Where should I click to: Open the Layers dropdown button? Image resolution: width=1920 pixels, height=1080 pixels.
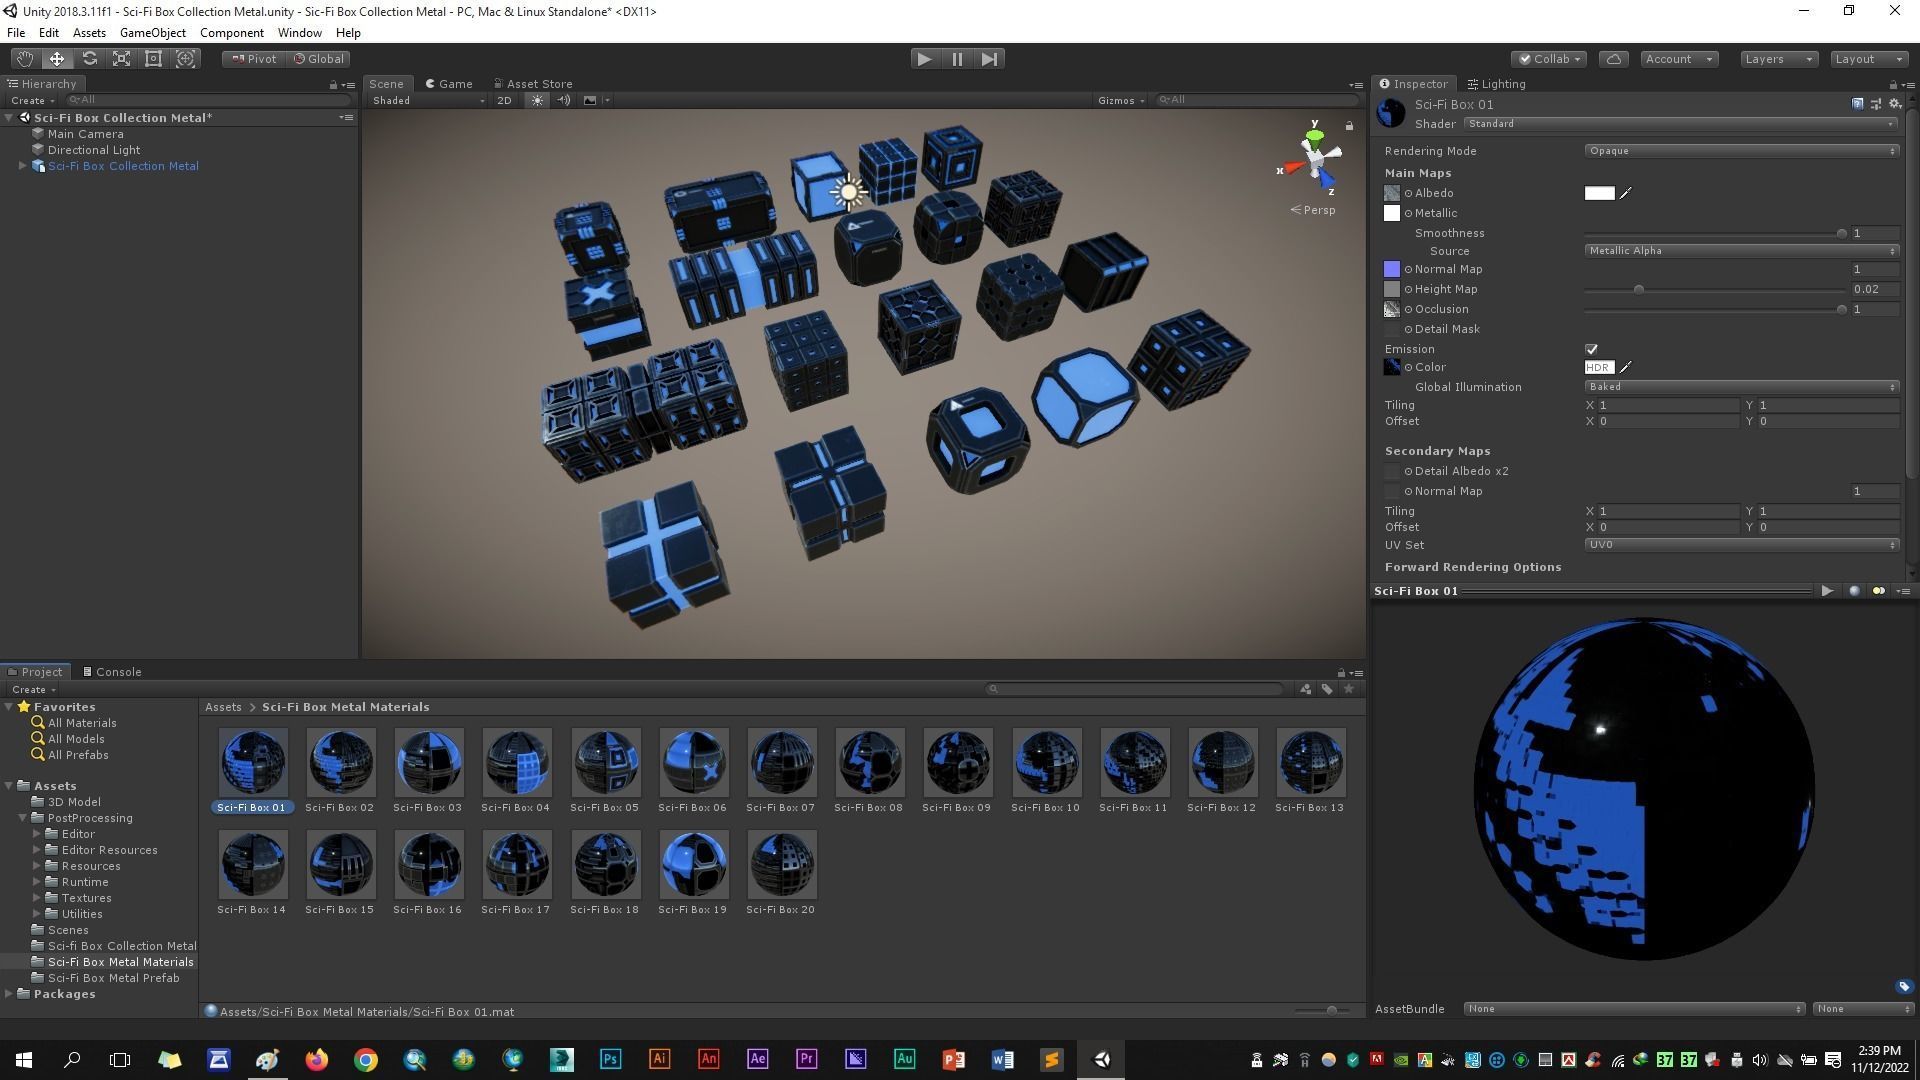[x=1777, y=59]
